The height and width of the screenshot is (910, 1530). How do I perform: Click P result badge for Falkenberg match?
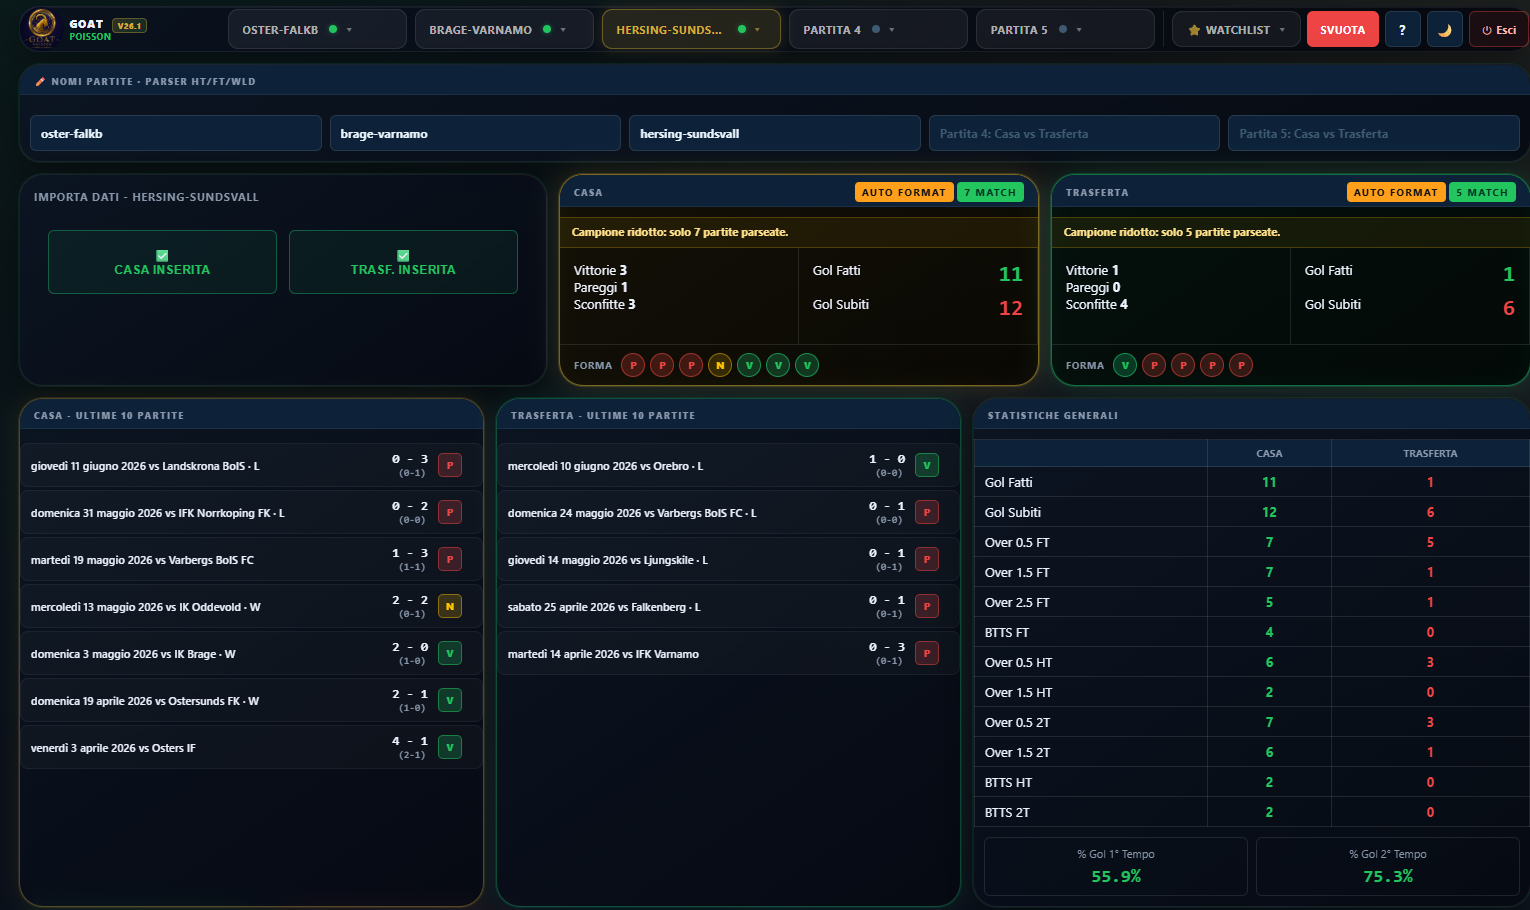tap(927, 606)
